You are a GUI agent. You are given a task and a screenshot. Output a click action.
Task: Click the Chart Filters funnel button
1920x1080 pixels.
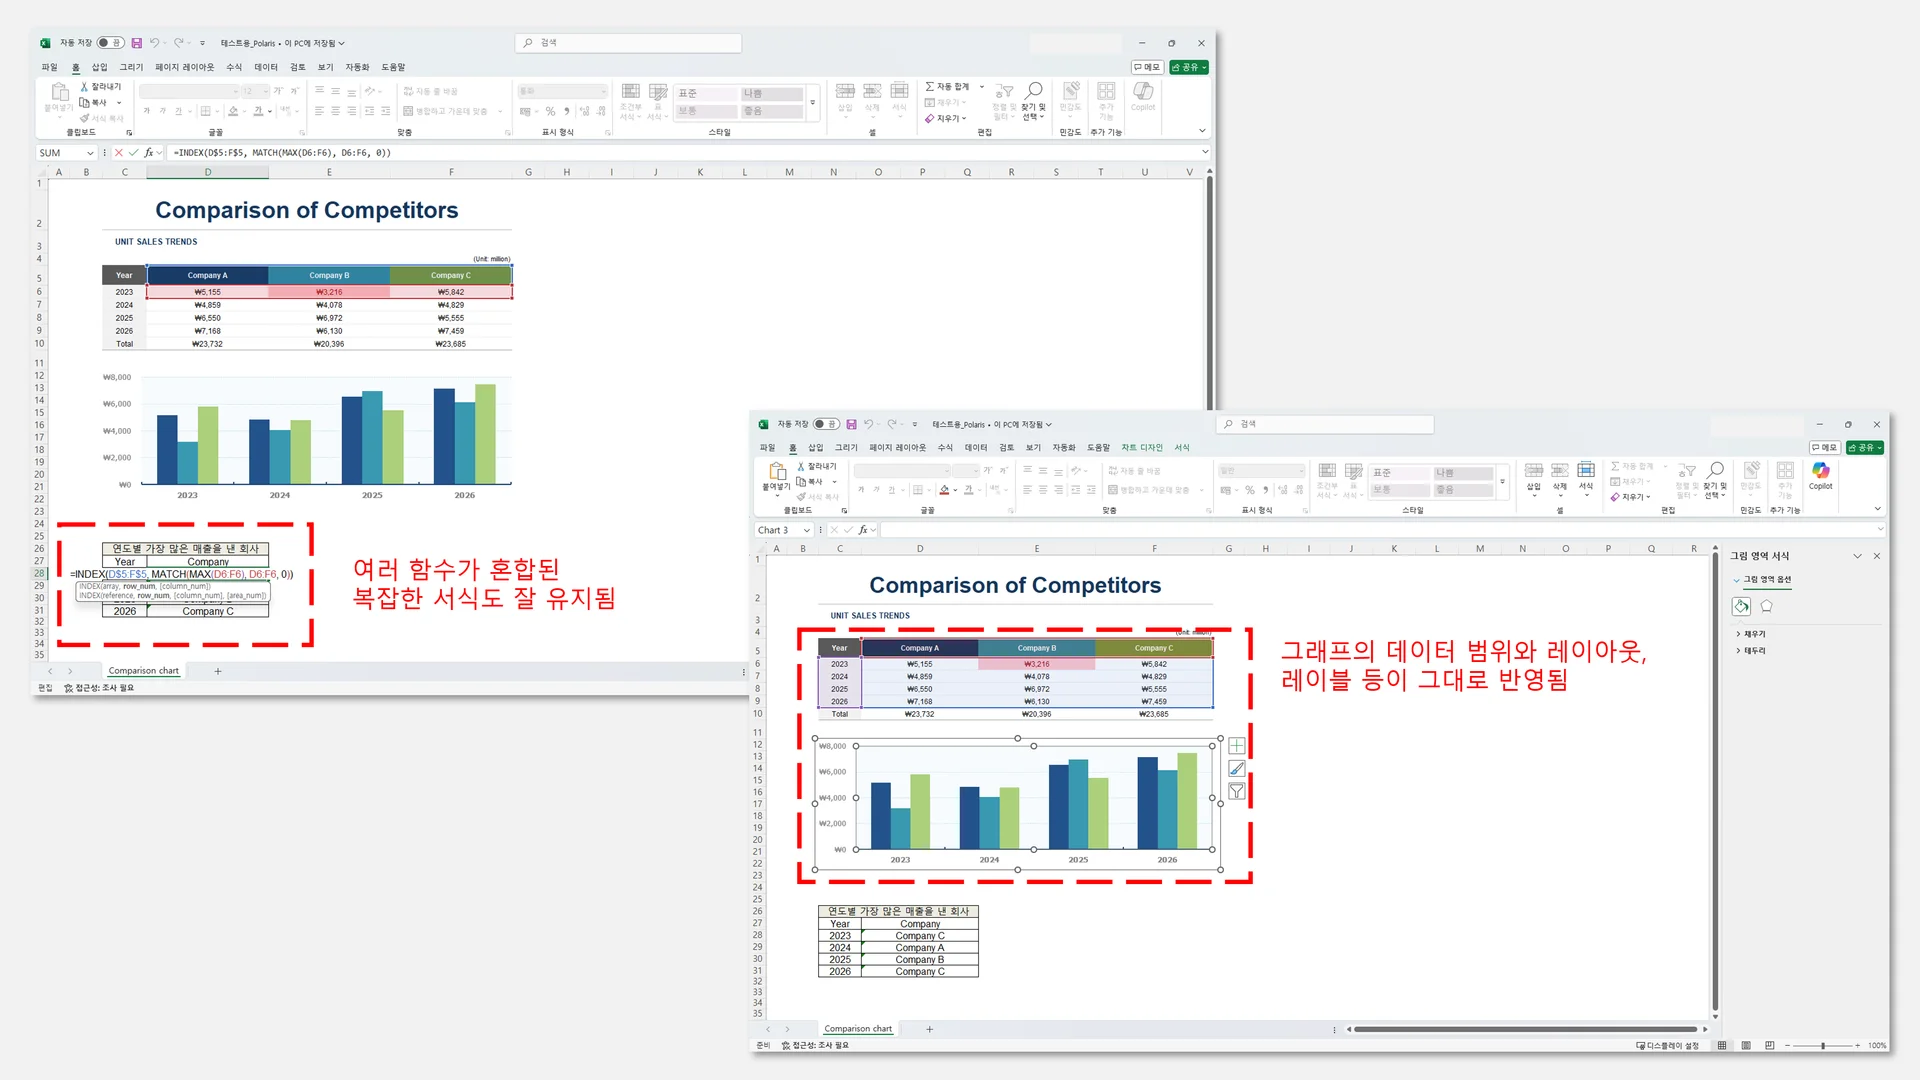point(1237,791)
